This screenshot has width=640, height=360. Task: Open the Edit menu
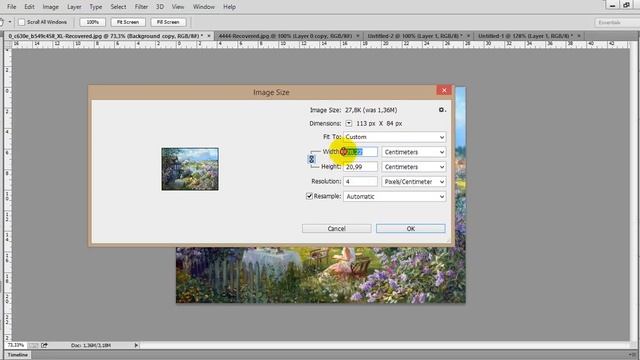[29, 7]
